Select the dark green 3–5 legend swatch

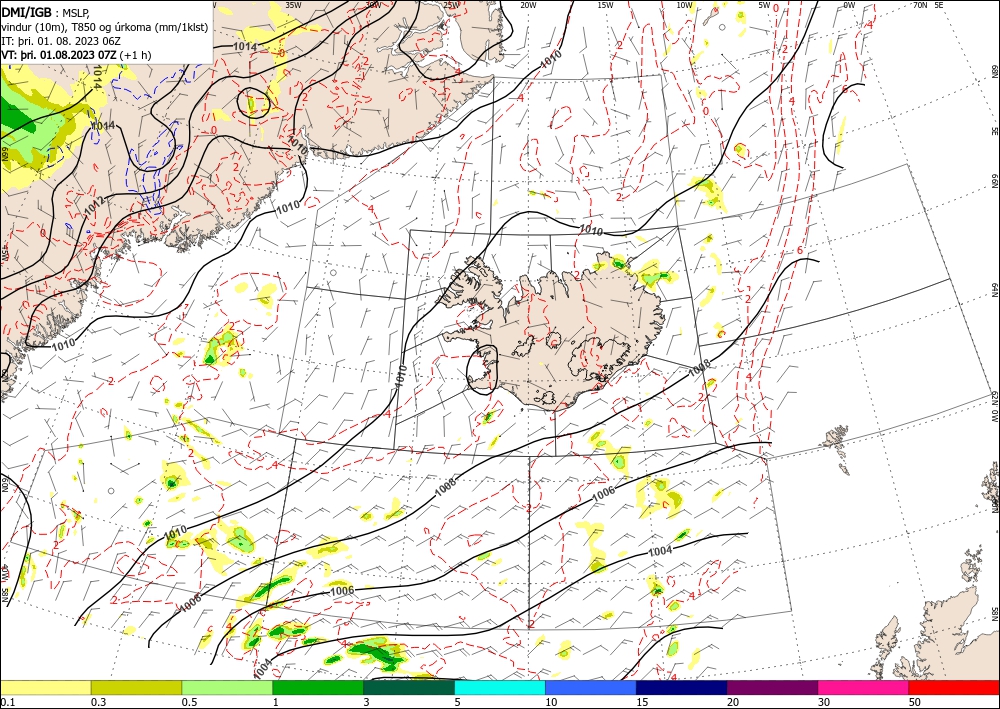pos(409,687)
